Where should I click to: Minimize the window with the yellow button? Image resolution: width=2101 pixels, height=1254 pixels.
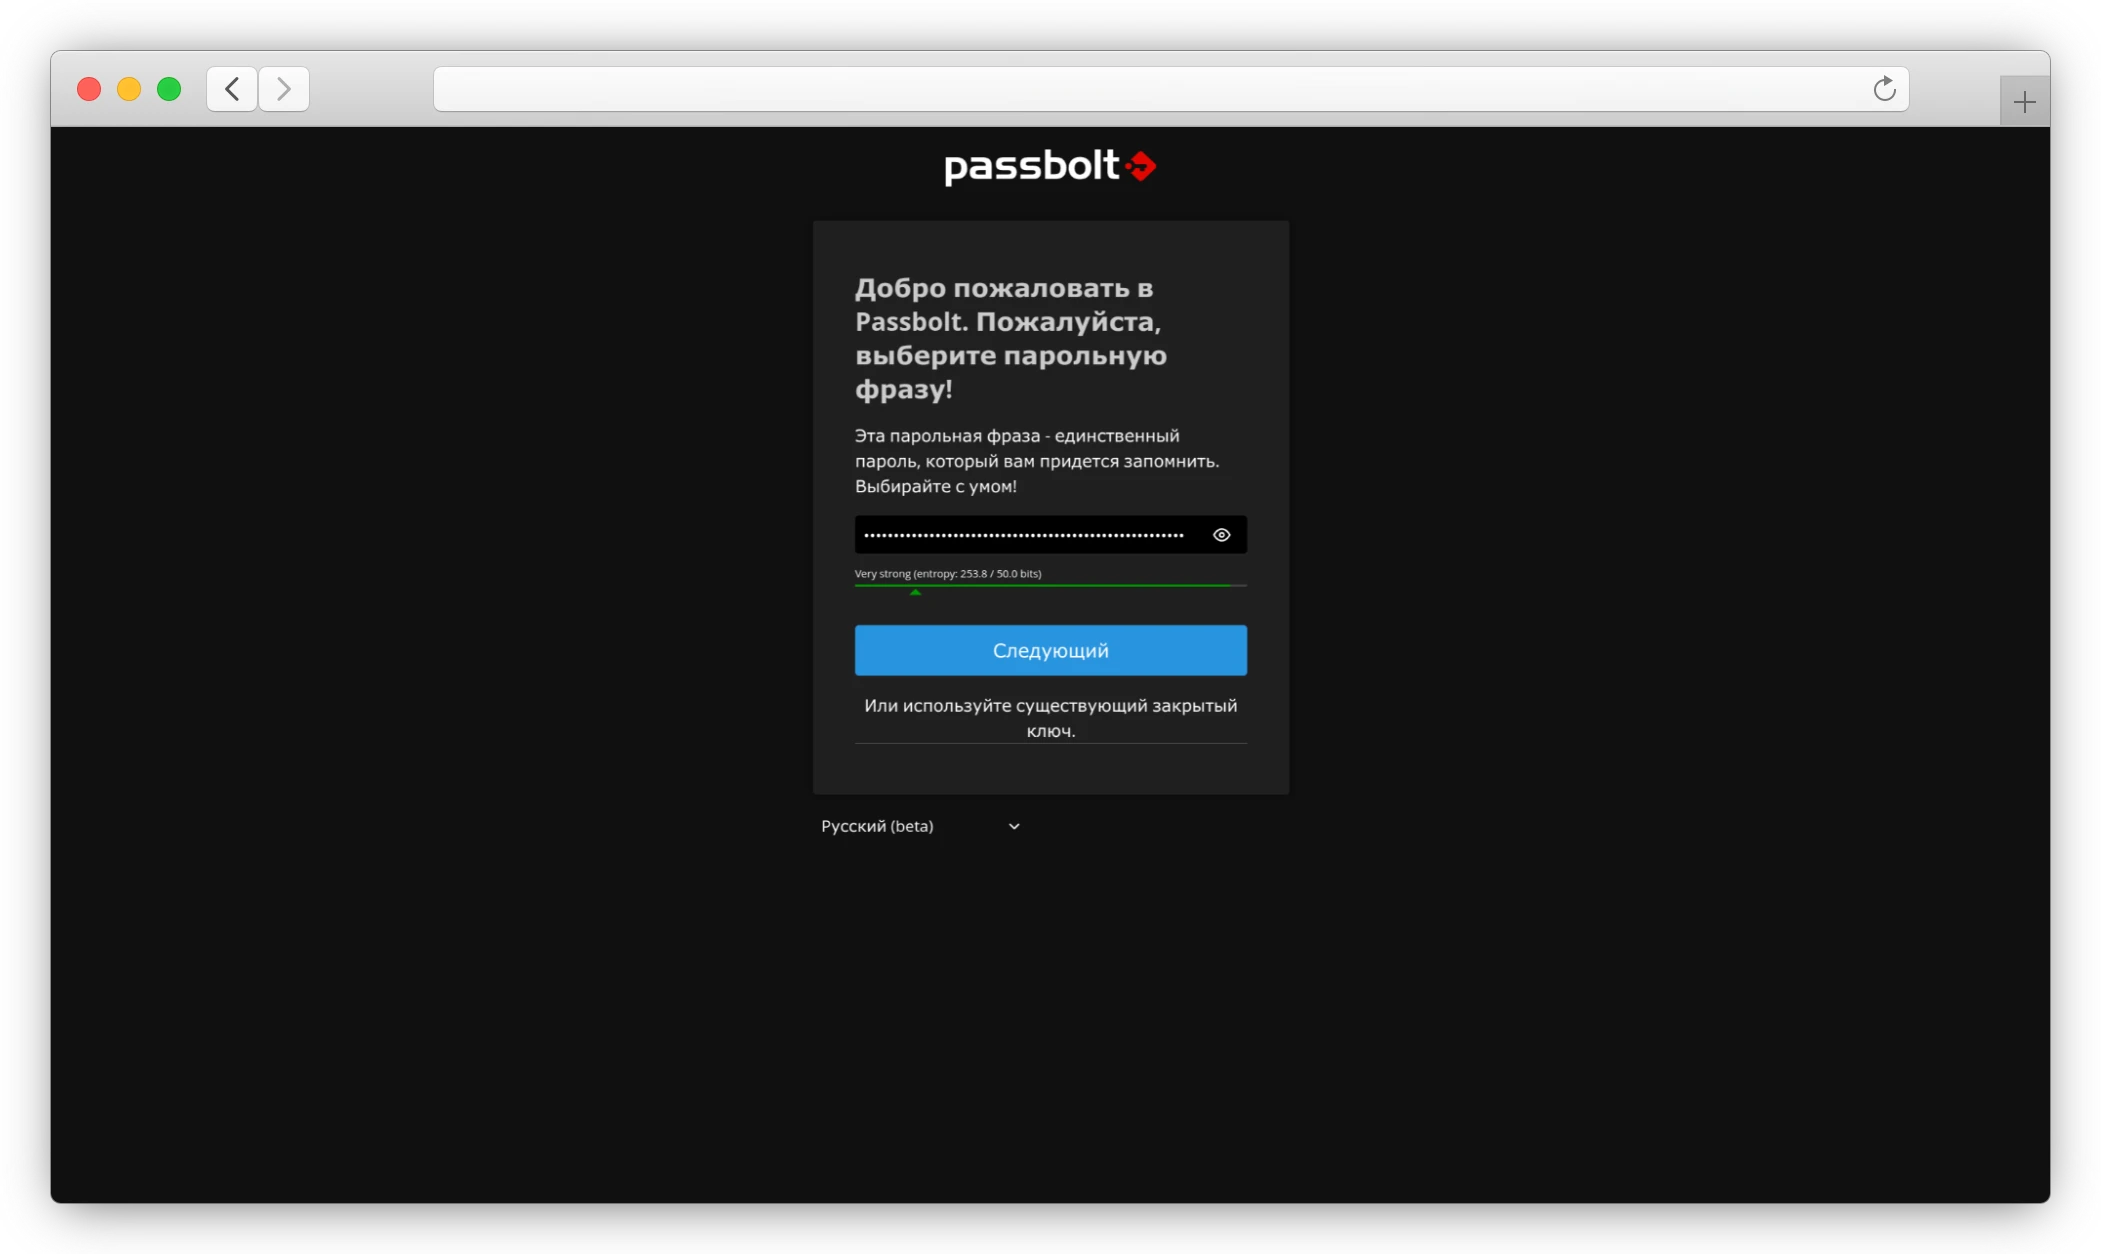point(129,89)
